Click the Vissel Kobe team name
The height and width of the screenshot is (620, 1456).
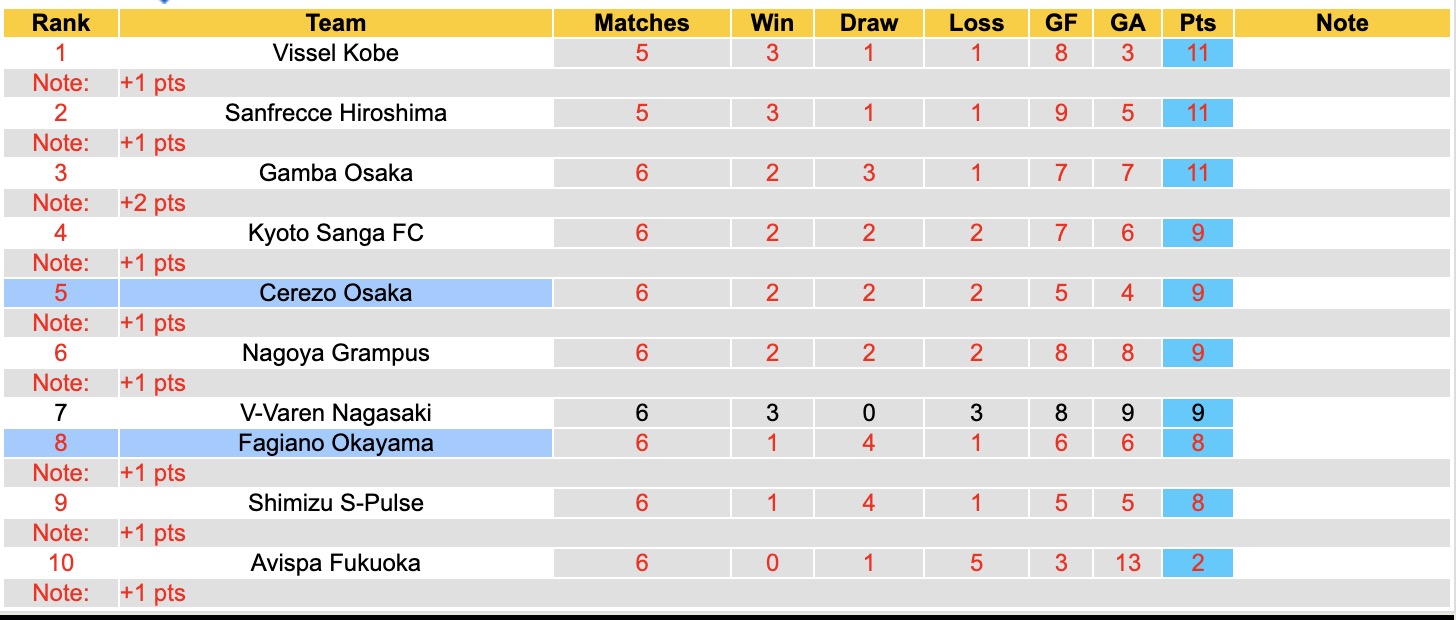pos(335,53)
